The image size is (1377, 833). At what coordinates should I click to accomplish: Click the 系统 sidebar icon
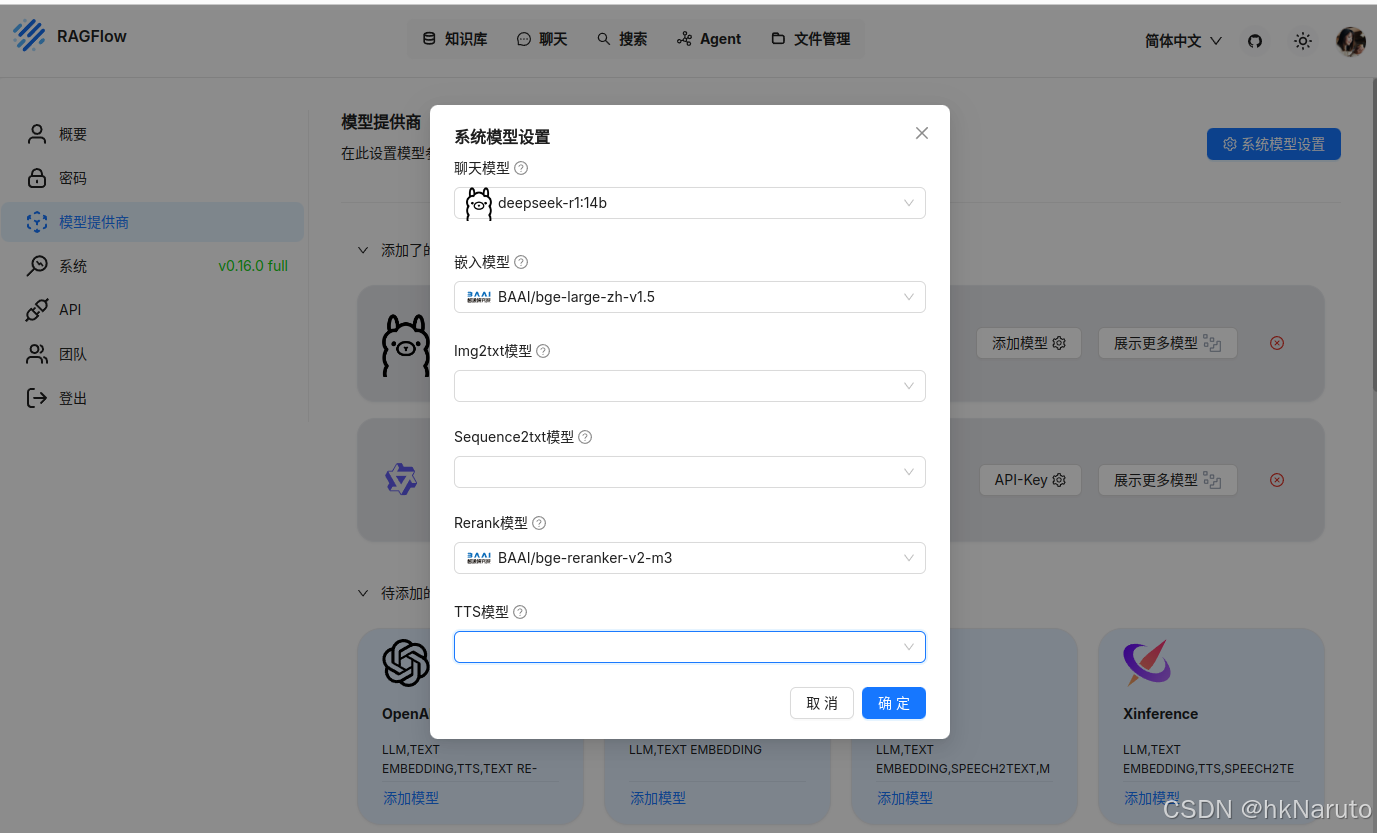37,266
